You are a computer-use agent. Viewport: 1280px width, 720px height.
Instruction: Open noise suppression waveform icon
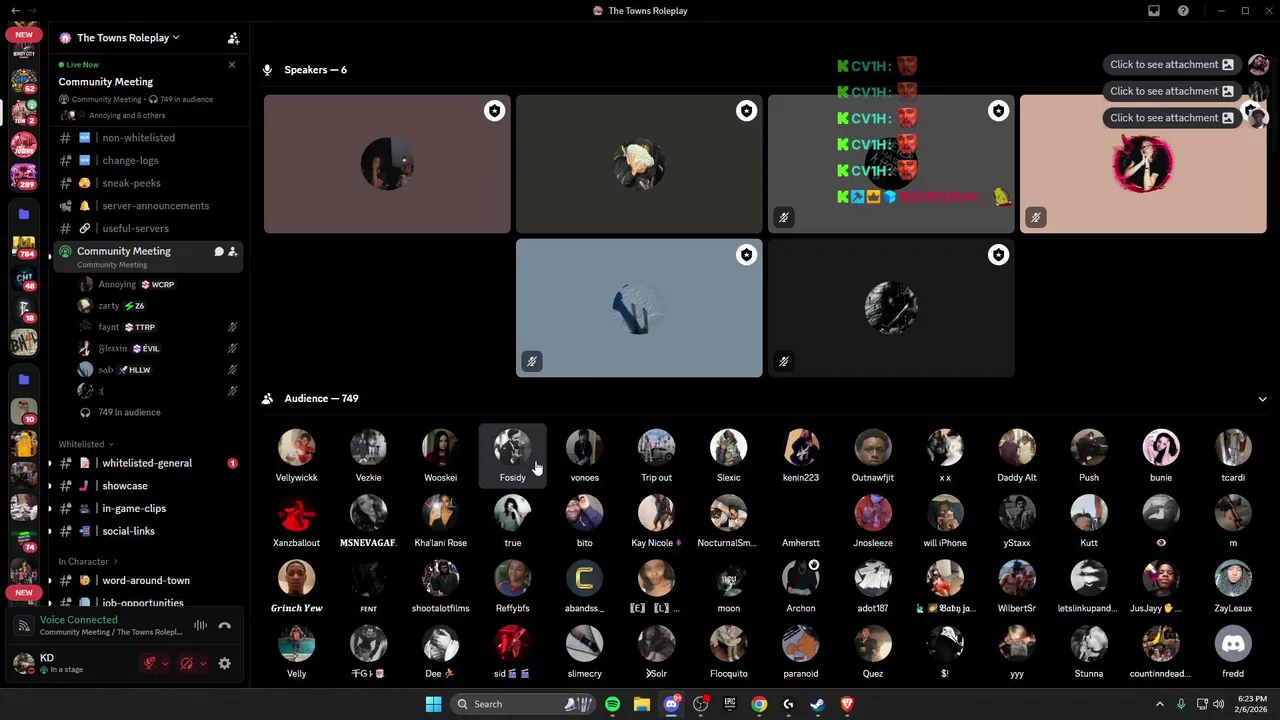coord(201,626)
